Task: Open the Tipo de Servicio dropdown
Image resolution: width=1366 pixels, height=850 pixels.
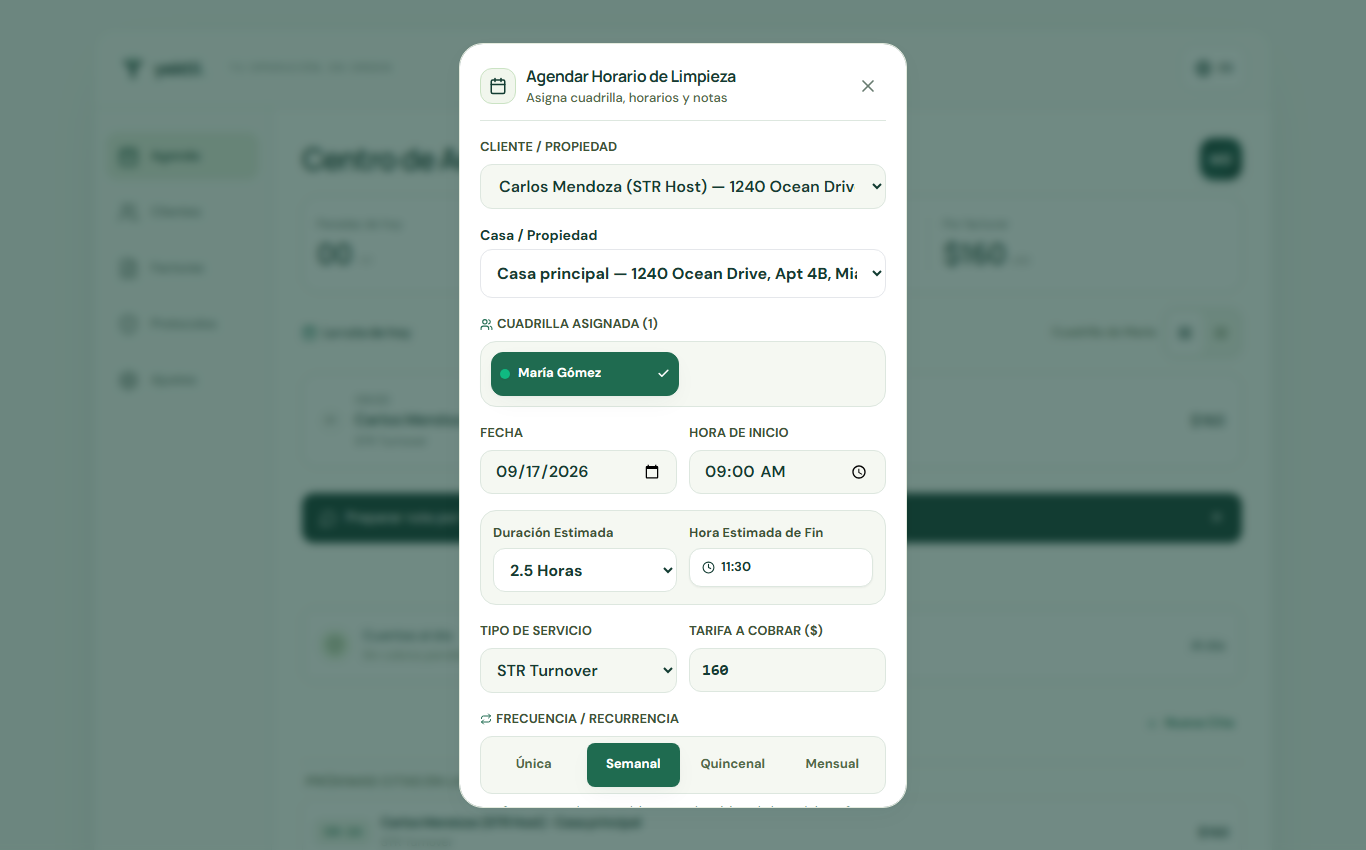Action: (579, 670)
